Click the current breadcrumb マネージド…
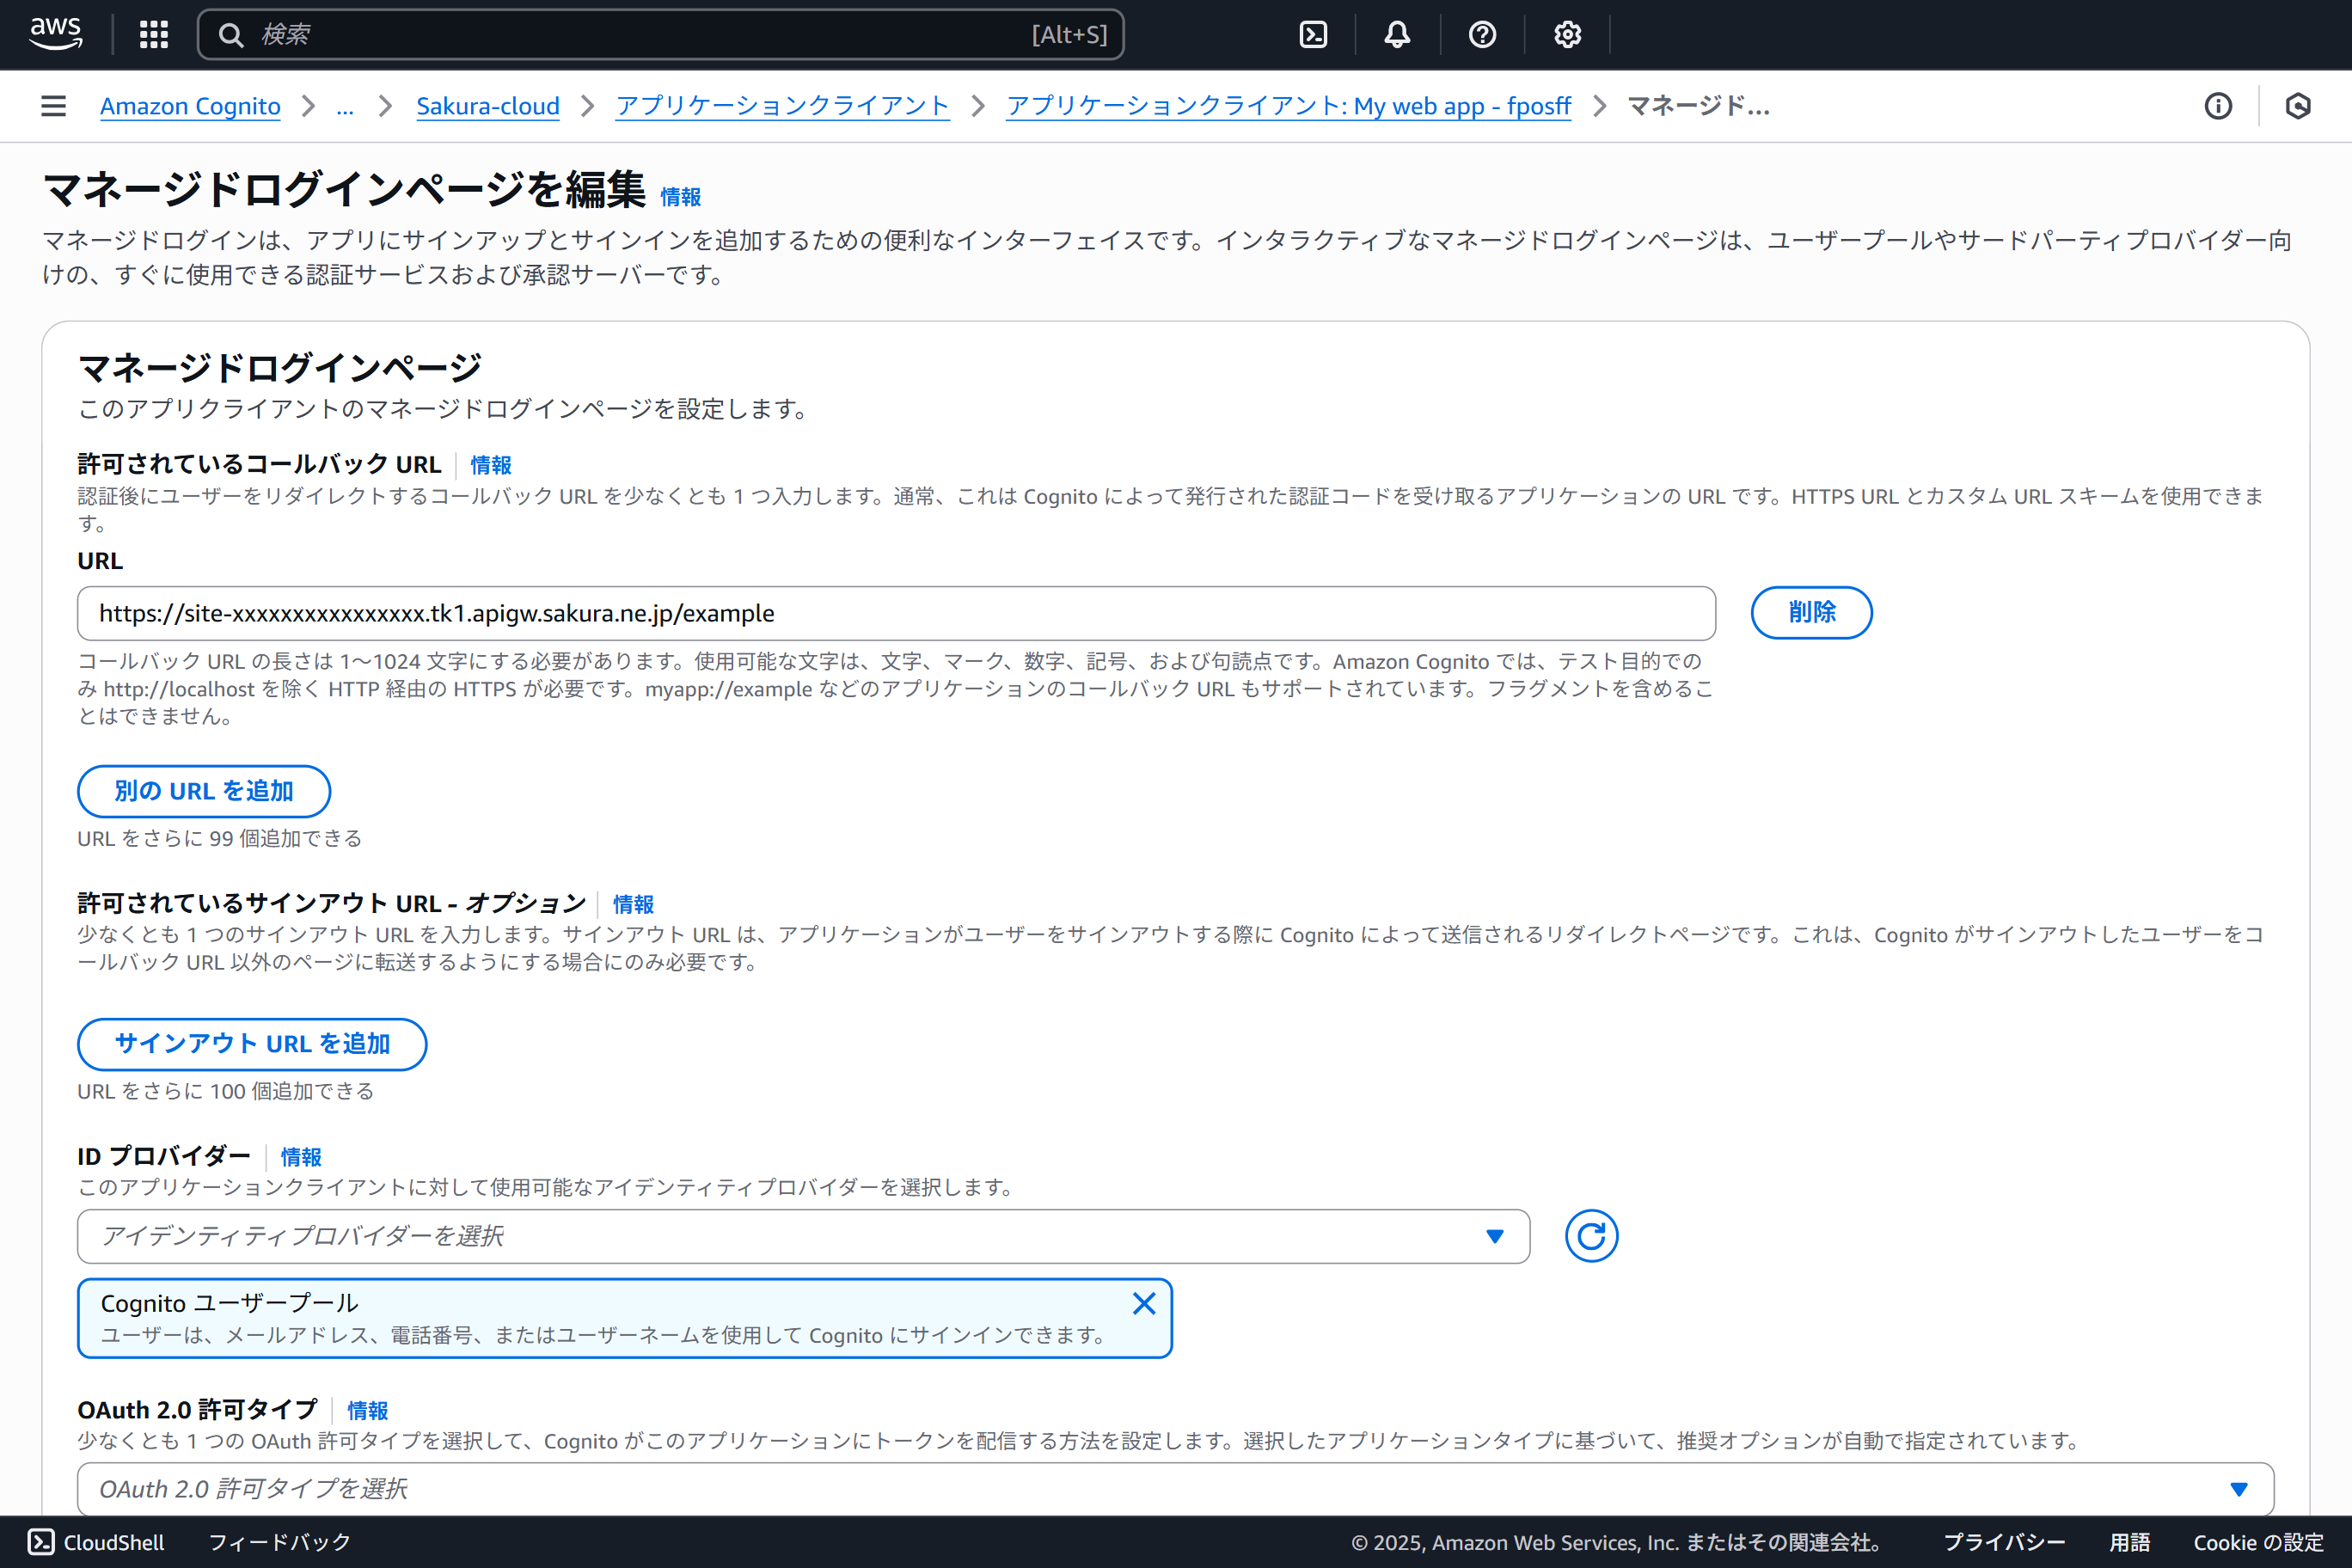2352x1568 pixels. click(x=1698, y=106)
